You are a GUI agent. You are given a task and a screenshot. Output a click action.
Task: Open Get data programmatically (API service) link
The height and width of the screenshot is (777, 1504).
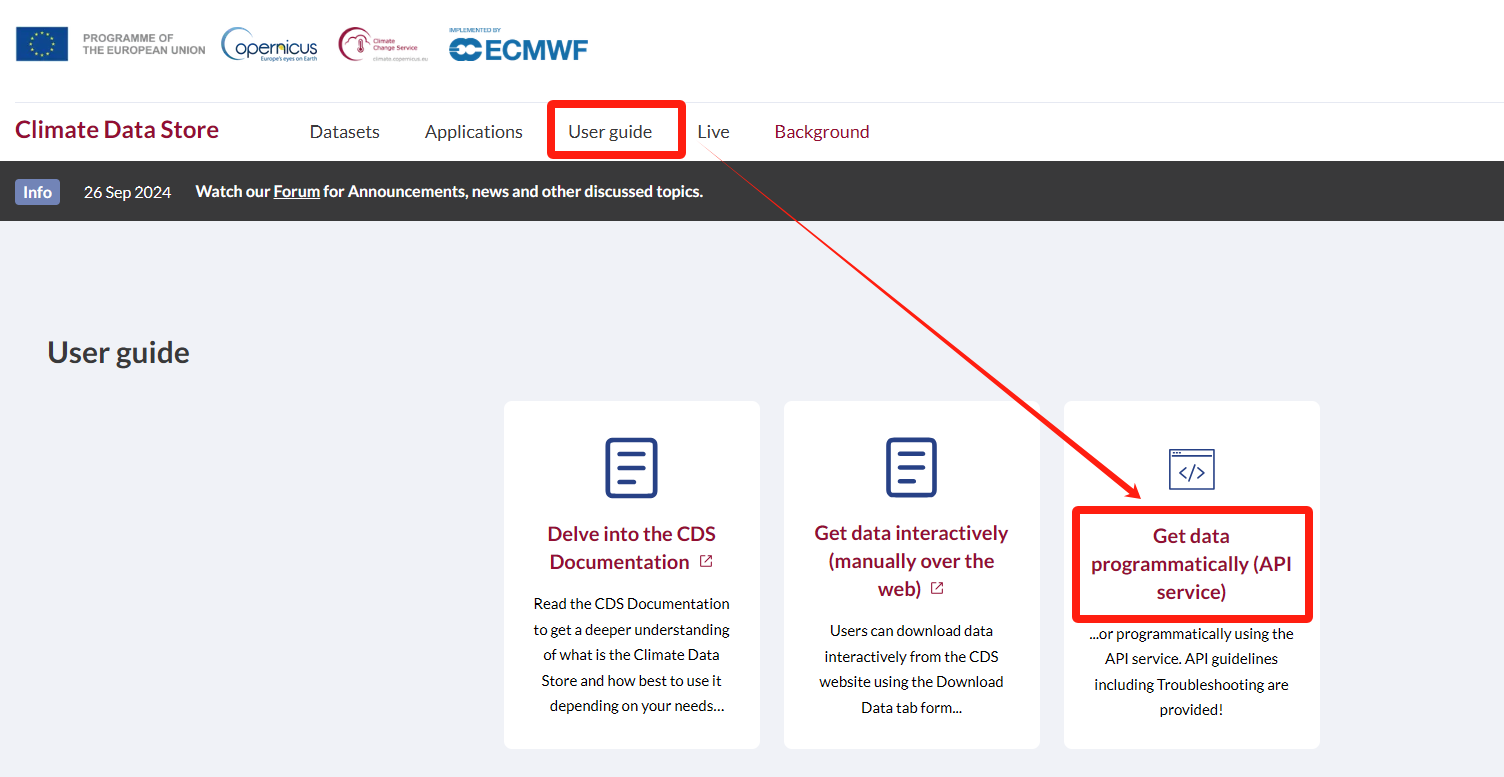click(1191, 564)
